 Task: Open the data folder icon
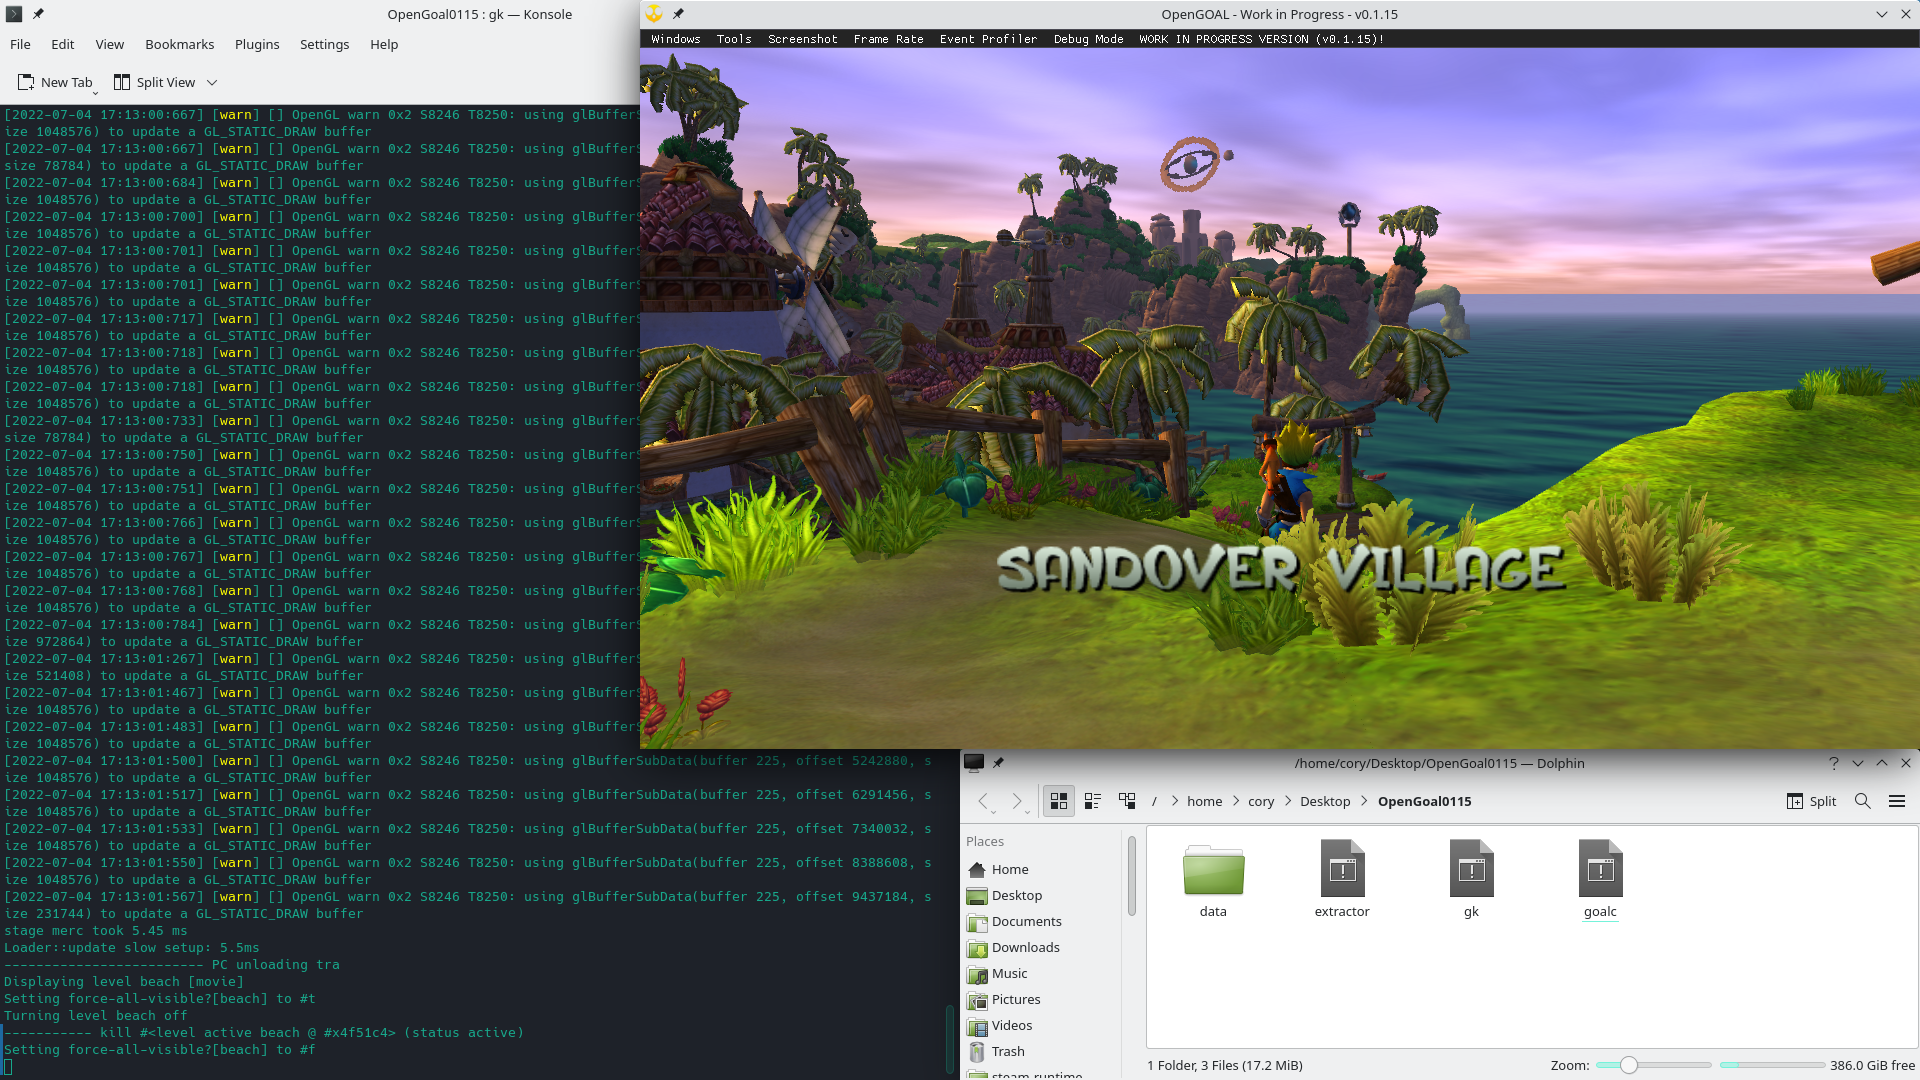click(x=1213, y=870)
